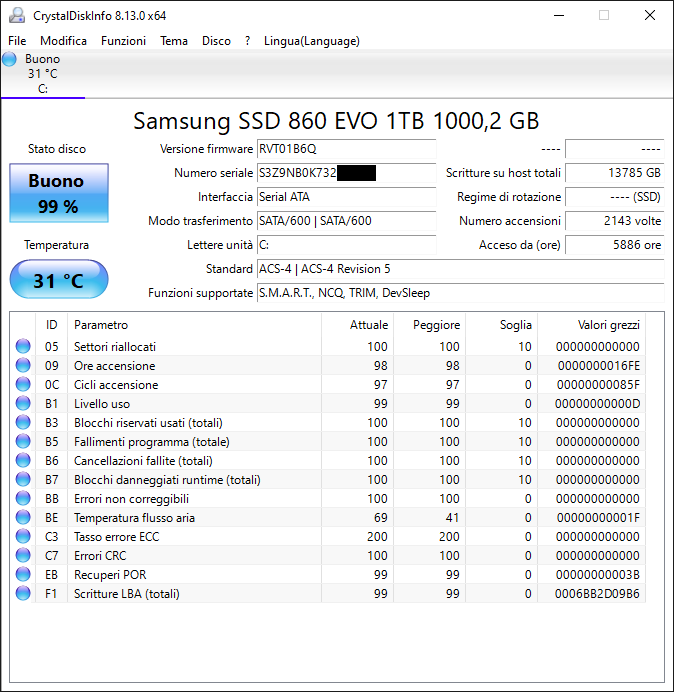The width and height of the screenshot is (674, 692).
Task: Select the 'Temperatura flusso aria' parameter text
Action: 134,517
